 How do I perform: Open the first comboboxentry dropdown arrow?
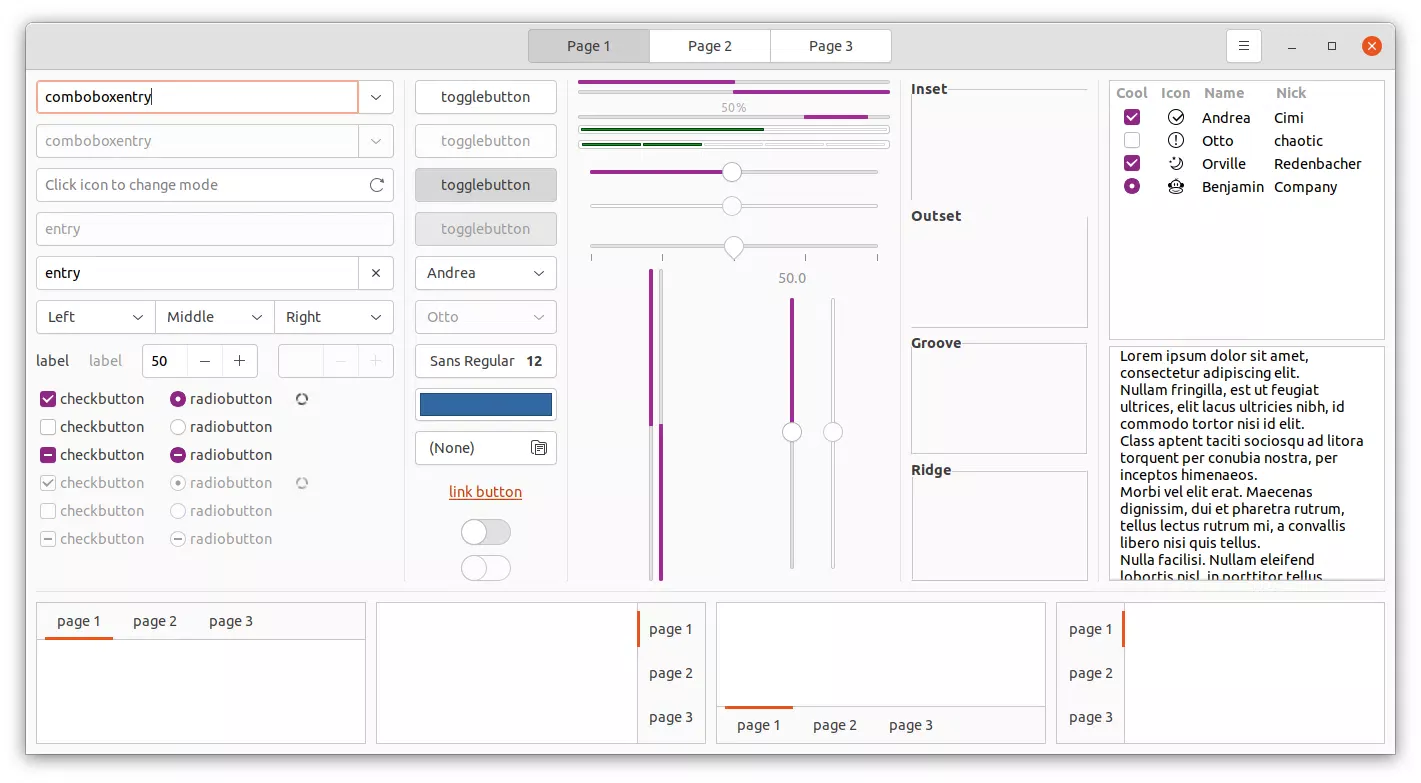tap(376, 97)
